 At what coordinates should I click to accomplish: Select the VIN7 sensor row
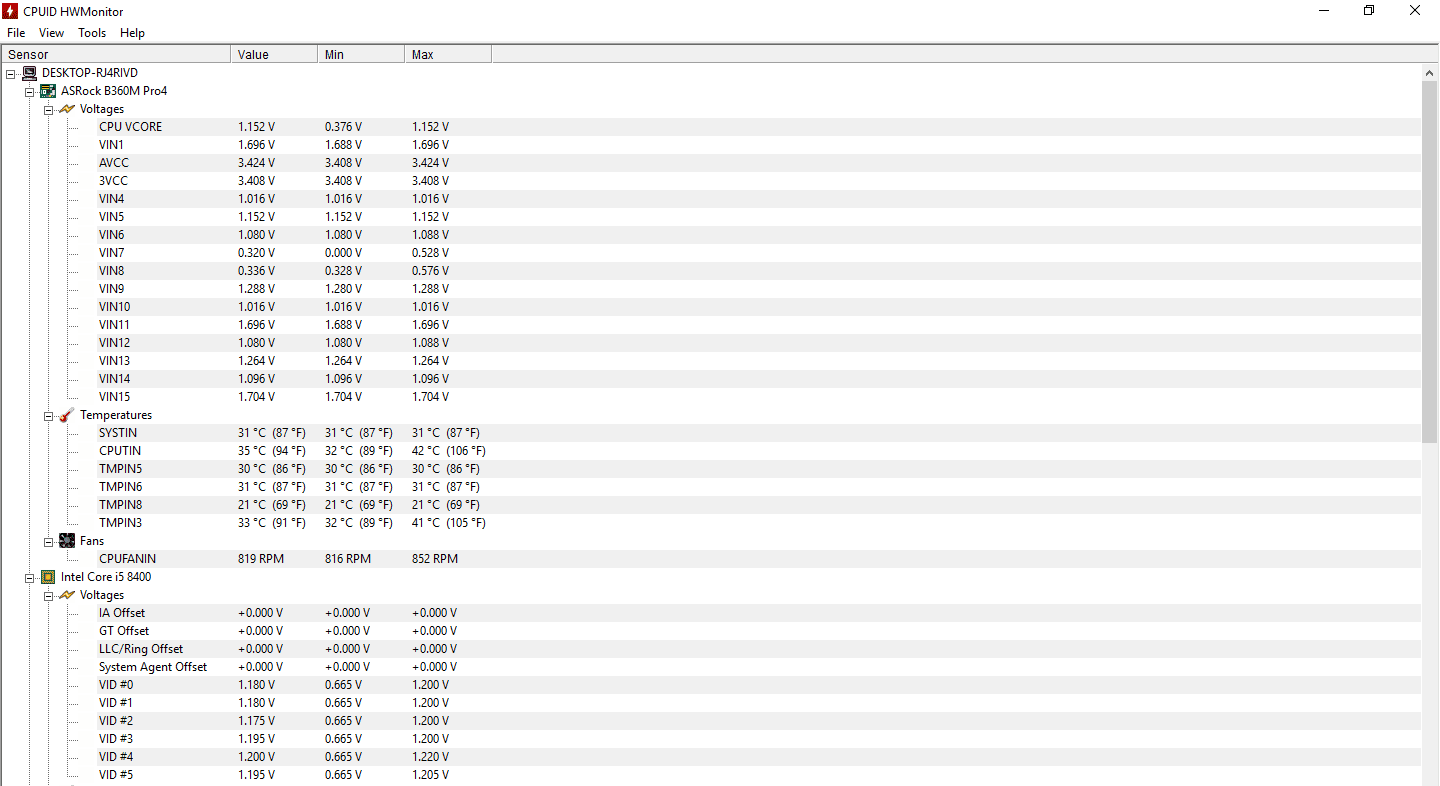pyautogui.click(x=758, y=253)
